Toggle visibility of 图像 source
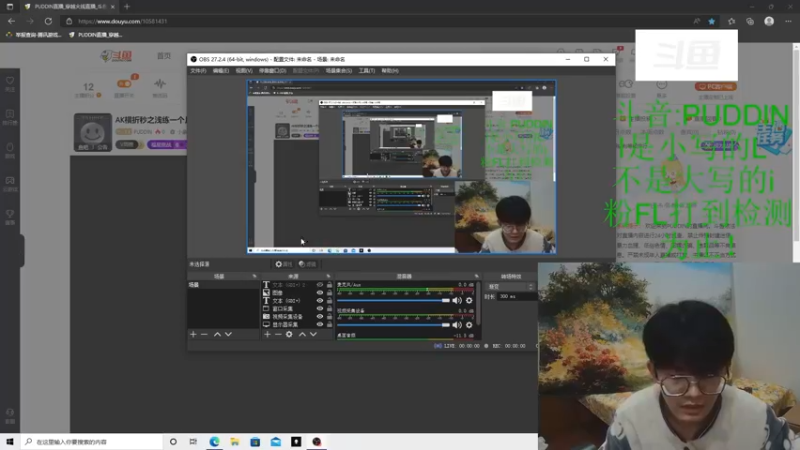800x450 pixels. [x=320, y=293]
